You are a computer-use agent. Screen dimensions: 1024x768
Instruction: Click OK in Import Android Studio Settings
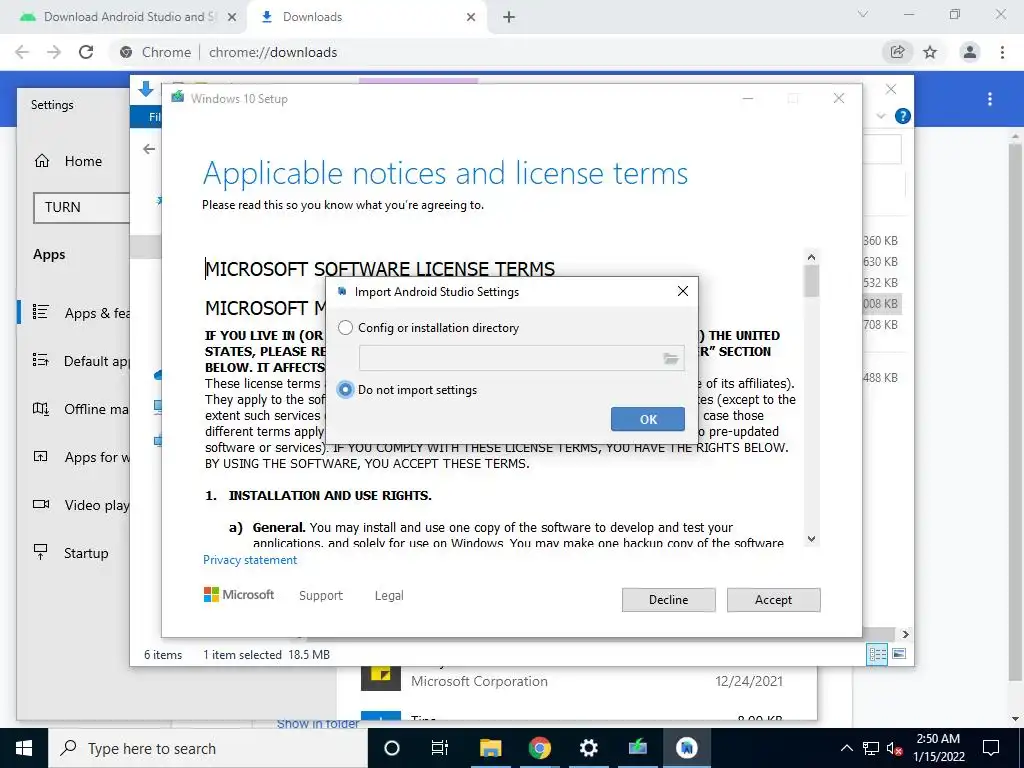(648, 419)
